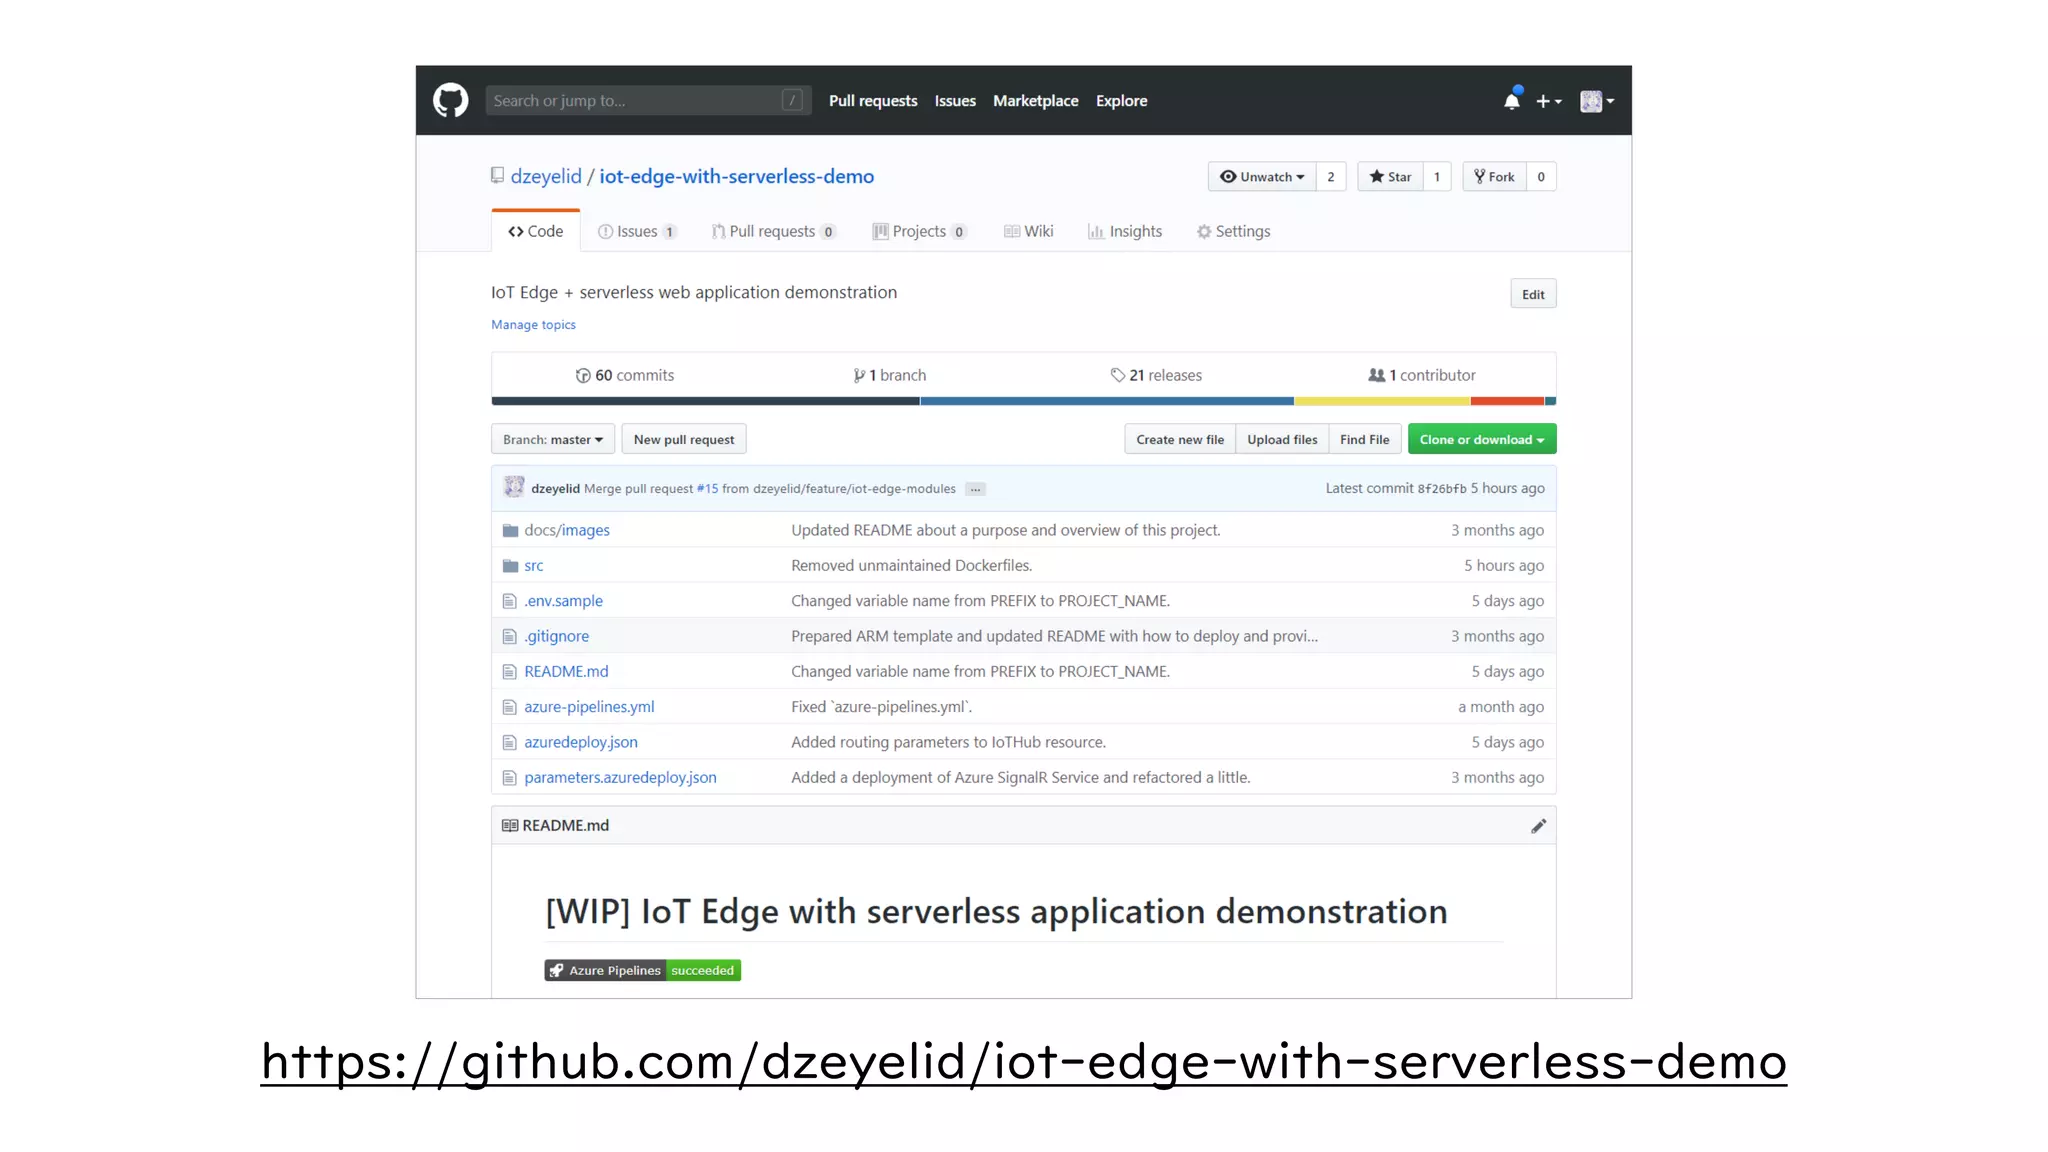View the 60 commits history

coord(625,375)
